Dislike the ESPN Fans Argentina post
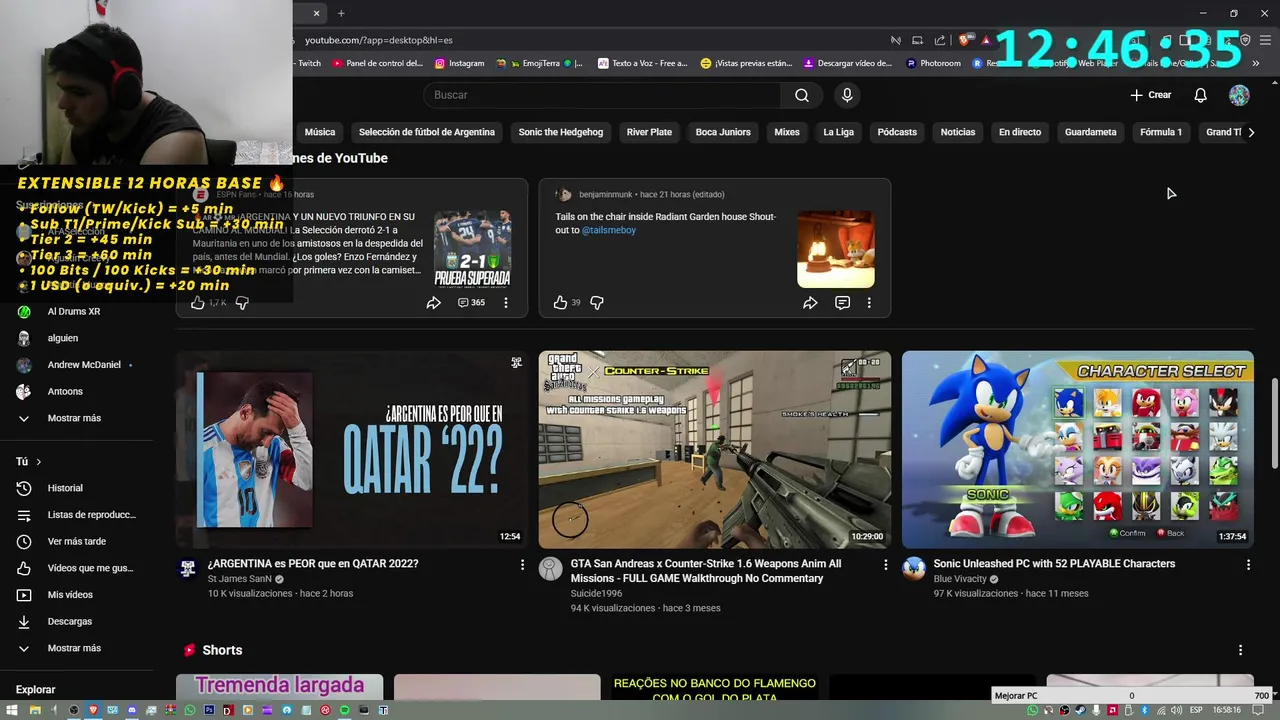Screen dimensions: 1280x720 (x=242, y=302)
